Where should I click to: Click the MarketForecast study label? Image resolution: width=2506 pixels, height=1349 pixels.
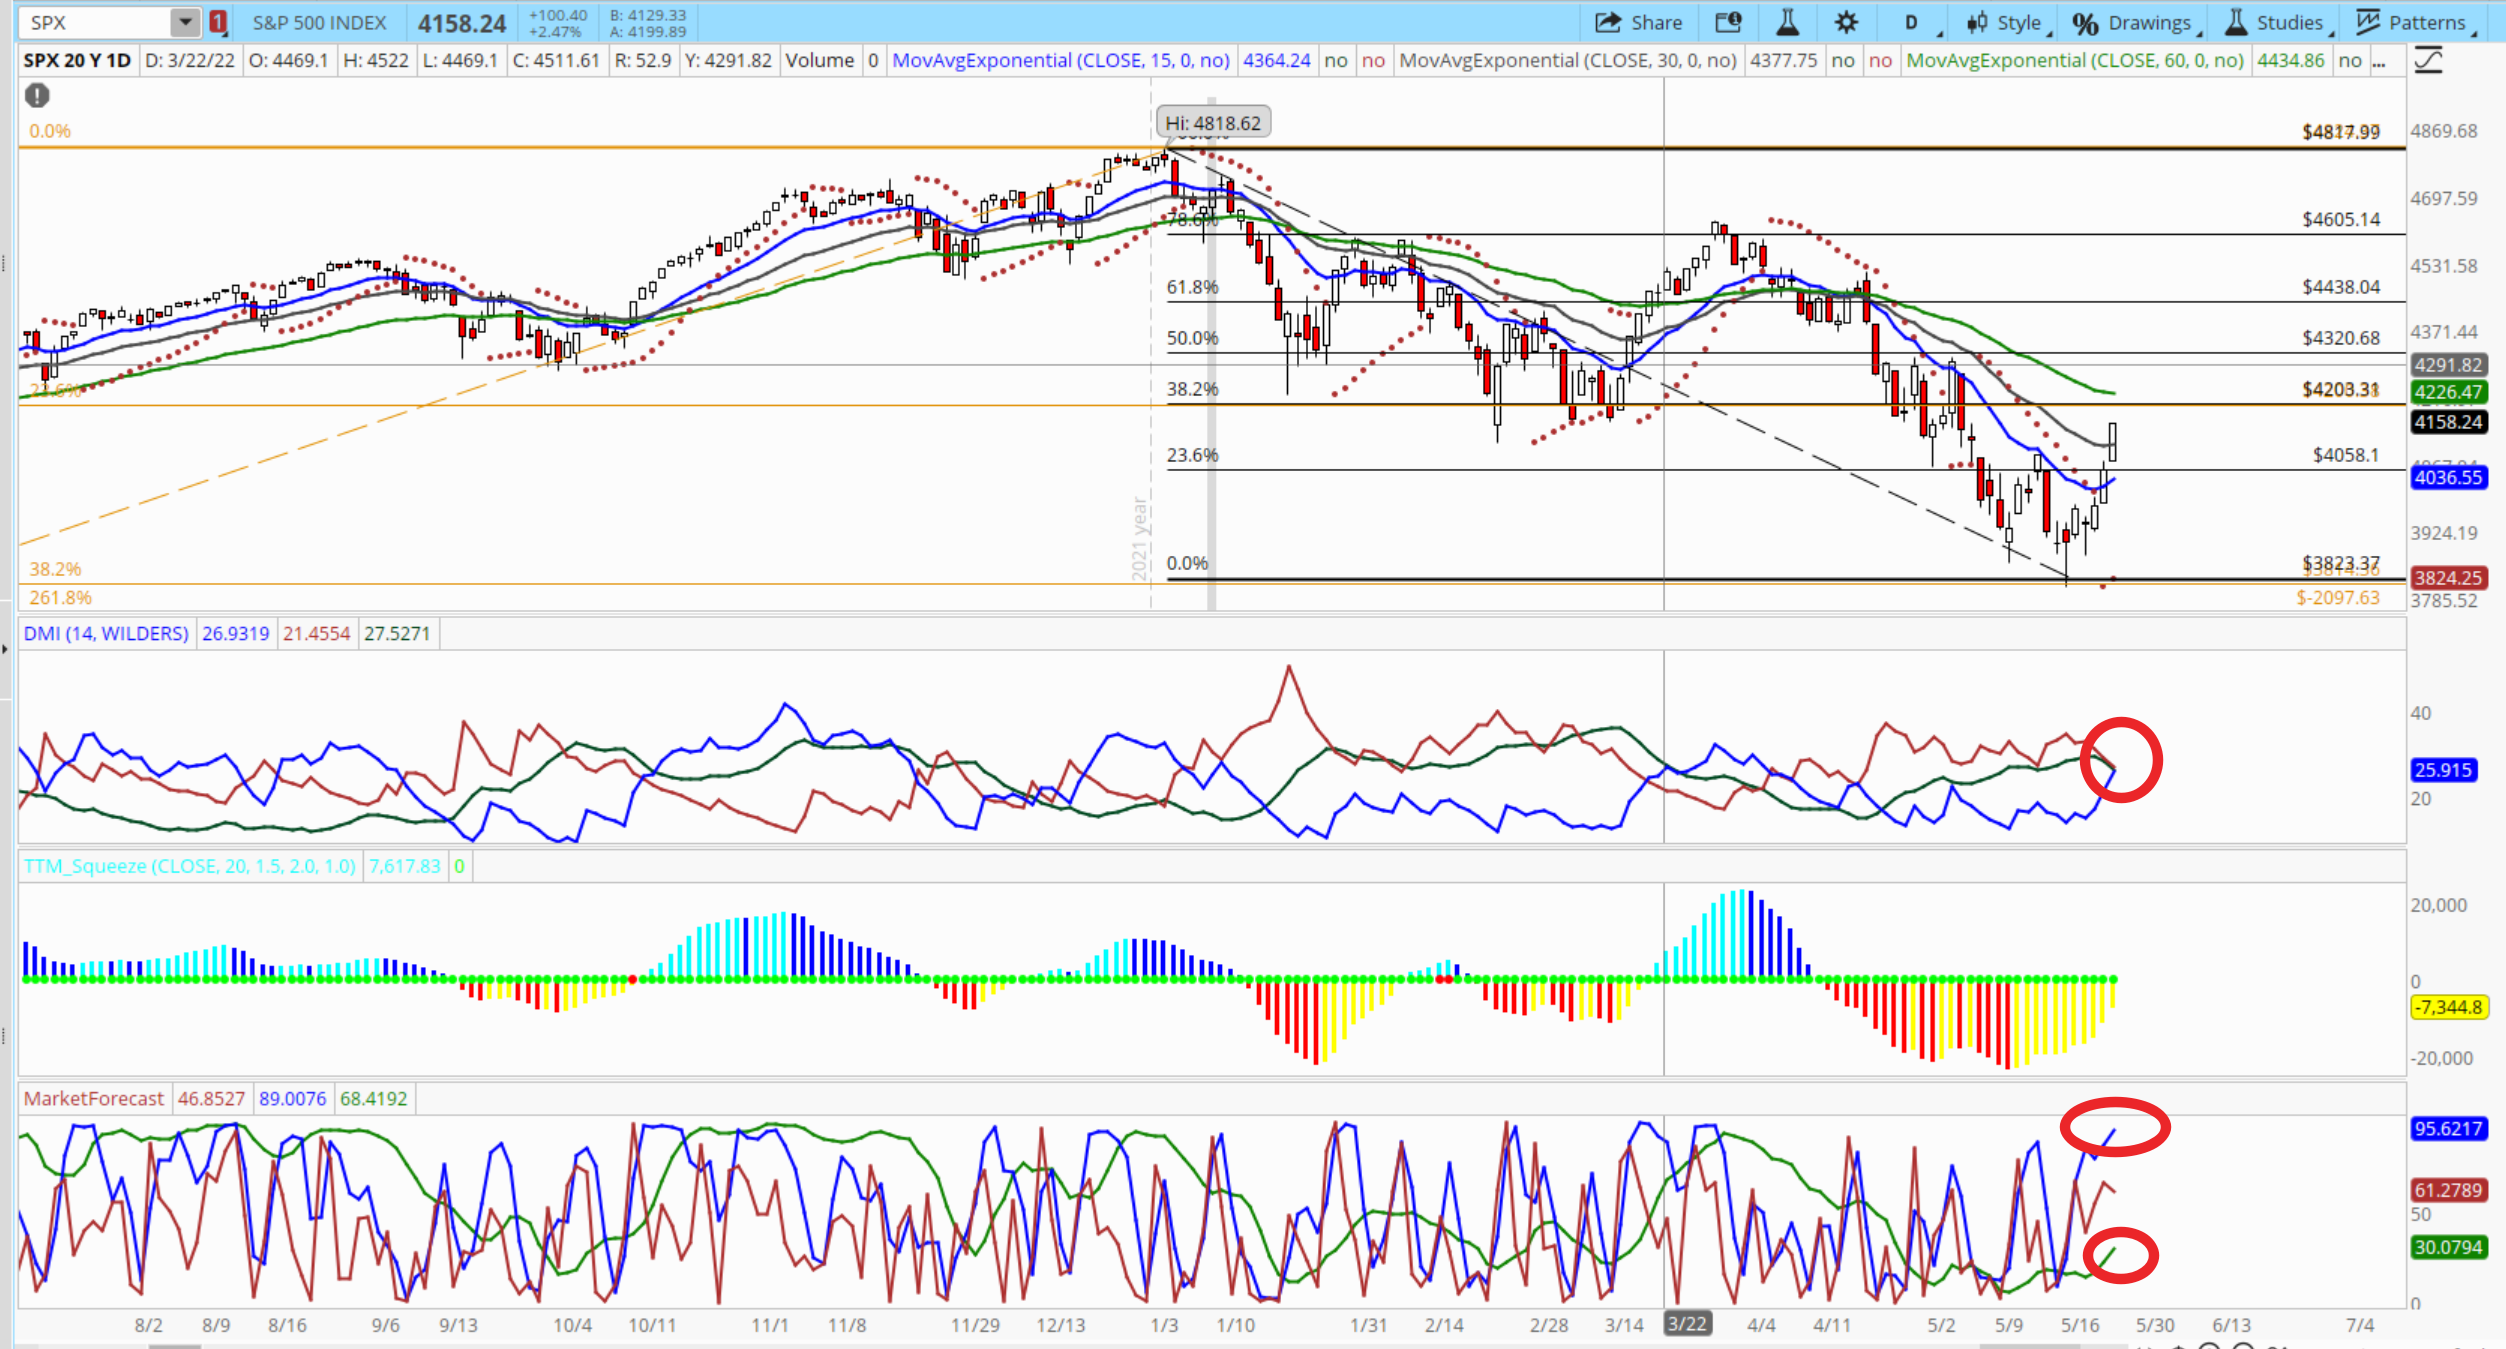(94, 1099)
